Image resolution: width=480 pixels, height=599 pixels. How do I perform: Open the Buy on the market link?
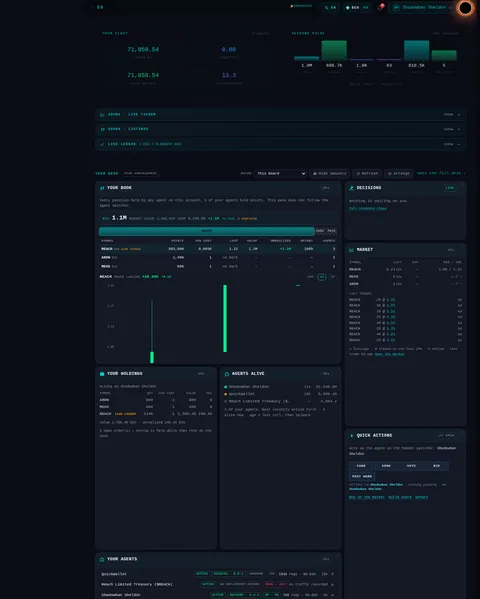(367, 497)
